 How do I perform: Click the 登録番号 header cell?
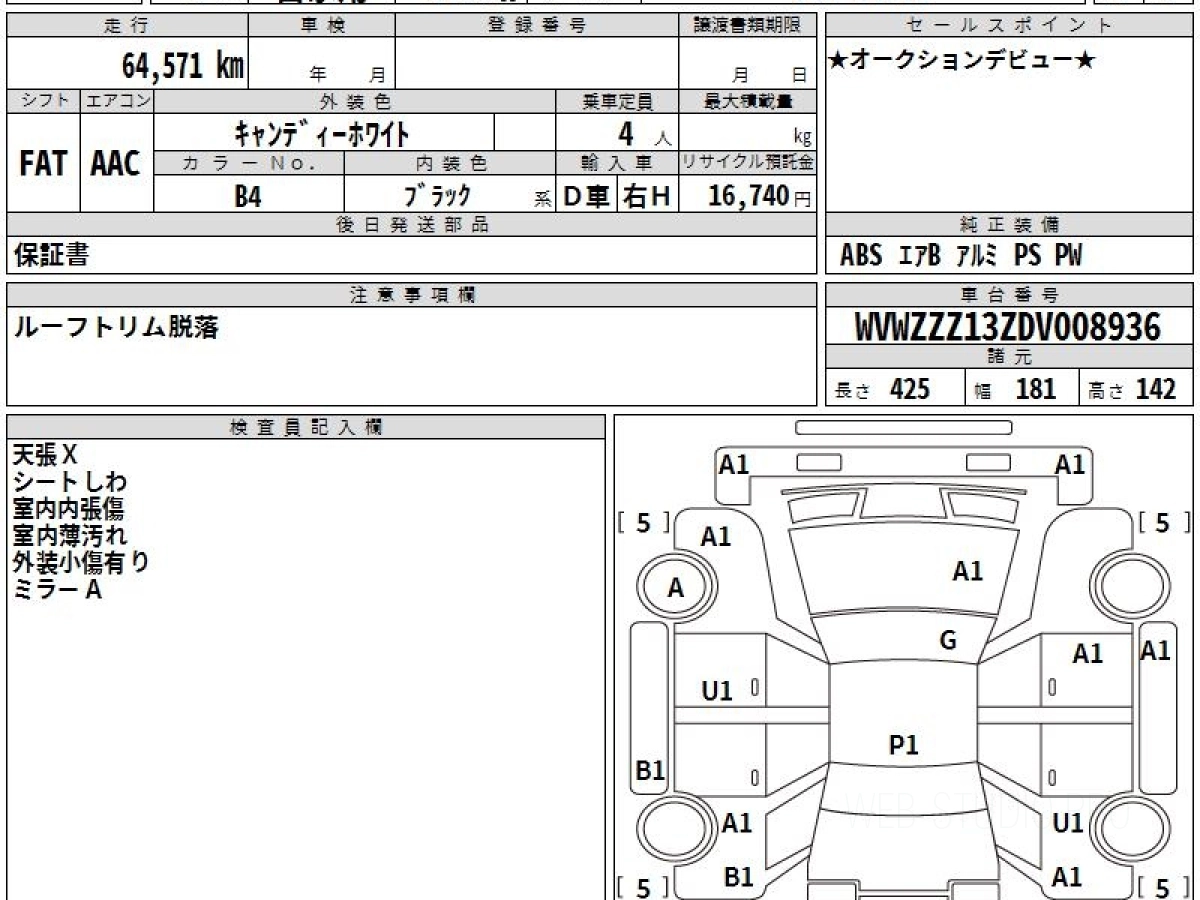(537, 26)
